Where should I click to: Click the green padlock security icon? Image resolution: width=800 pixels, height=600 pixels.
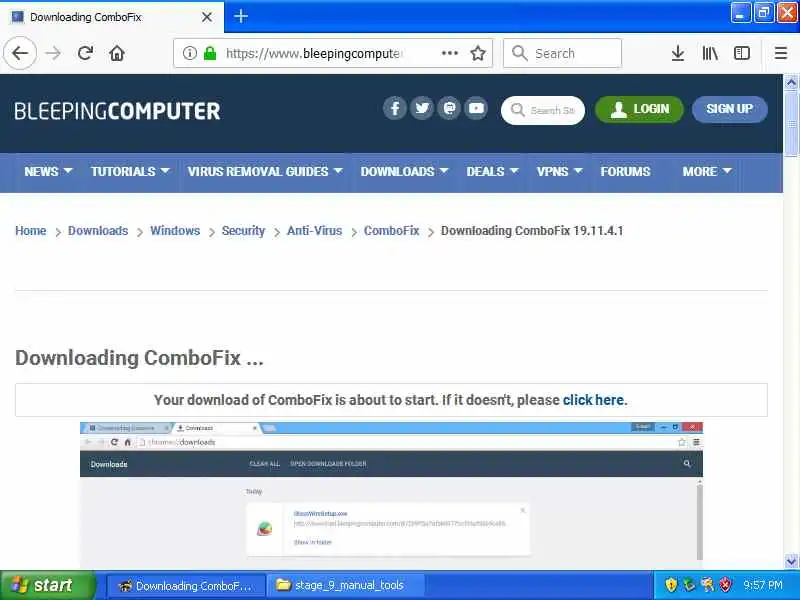point(210,53)
